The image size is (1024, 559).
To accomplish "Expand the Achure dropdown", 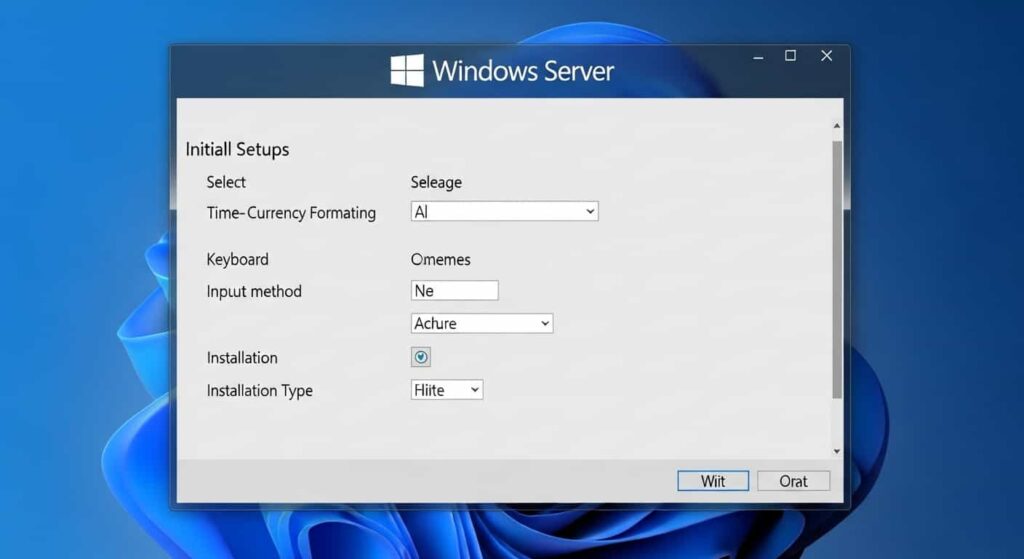I will (482, 323).
